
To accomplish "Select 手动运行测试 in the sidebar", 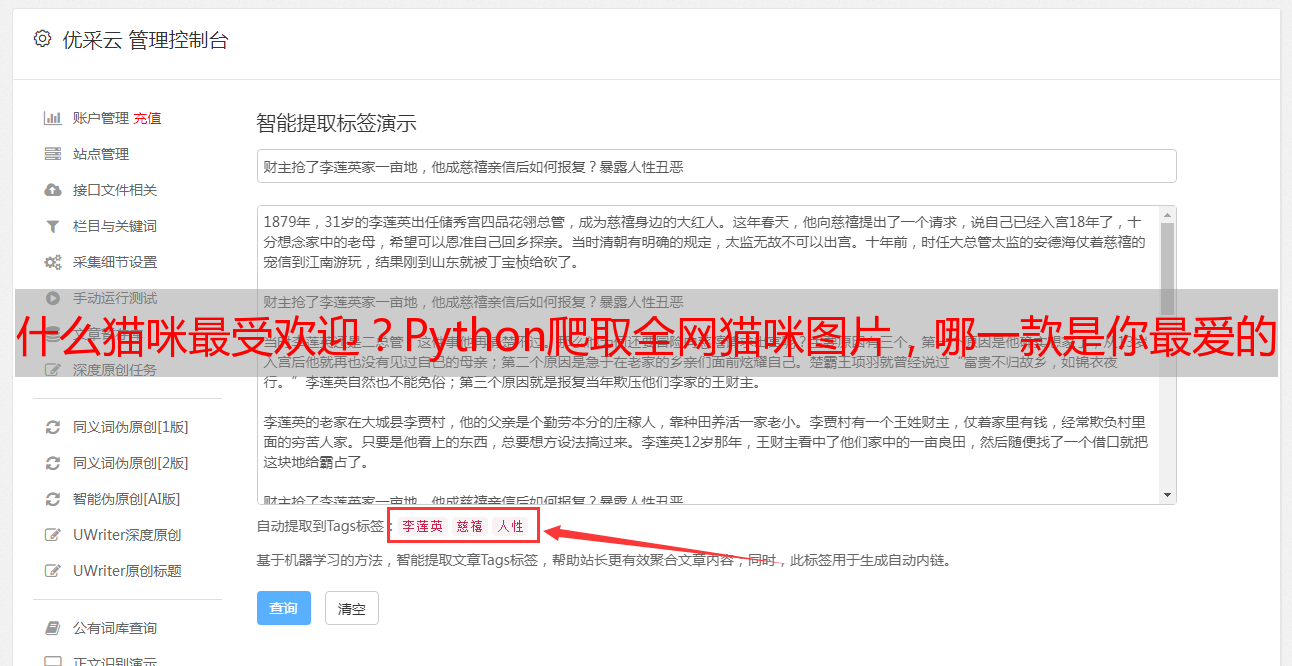I will 115,298.
